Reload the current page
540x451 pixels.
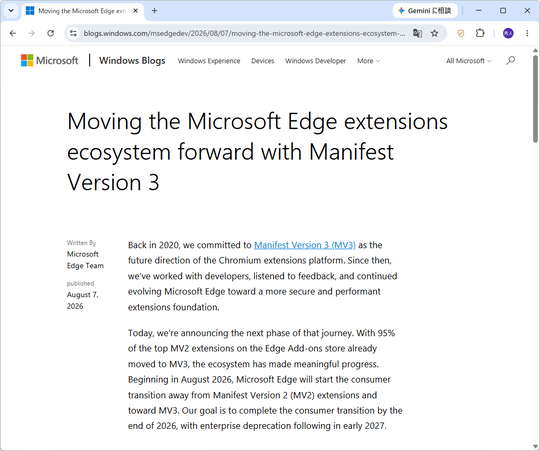[x=51, y=33]
